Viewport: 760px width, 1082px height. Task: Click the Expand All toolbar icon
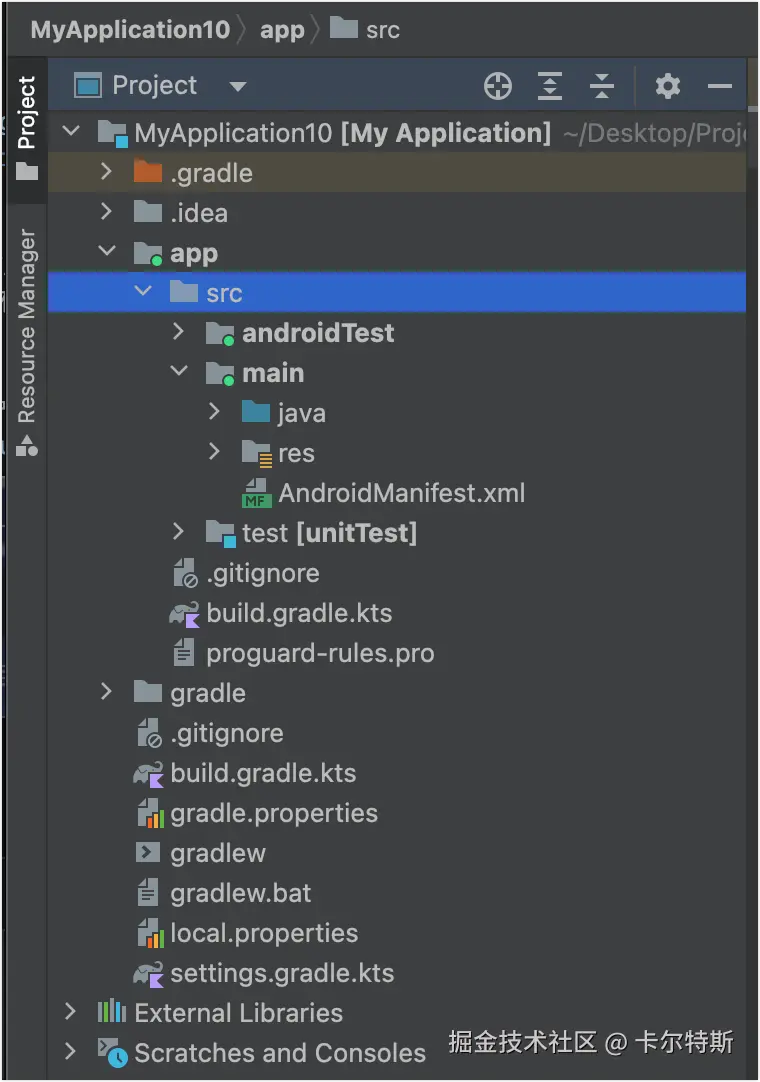549,87
